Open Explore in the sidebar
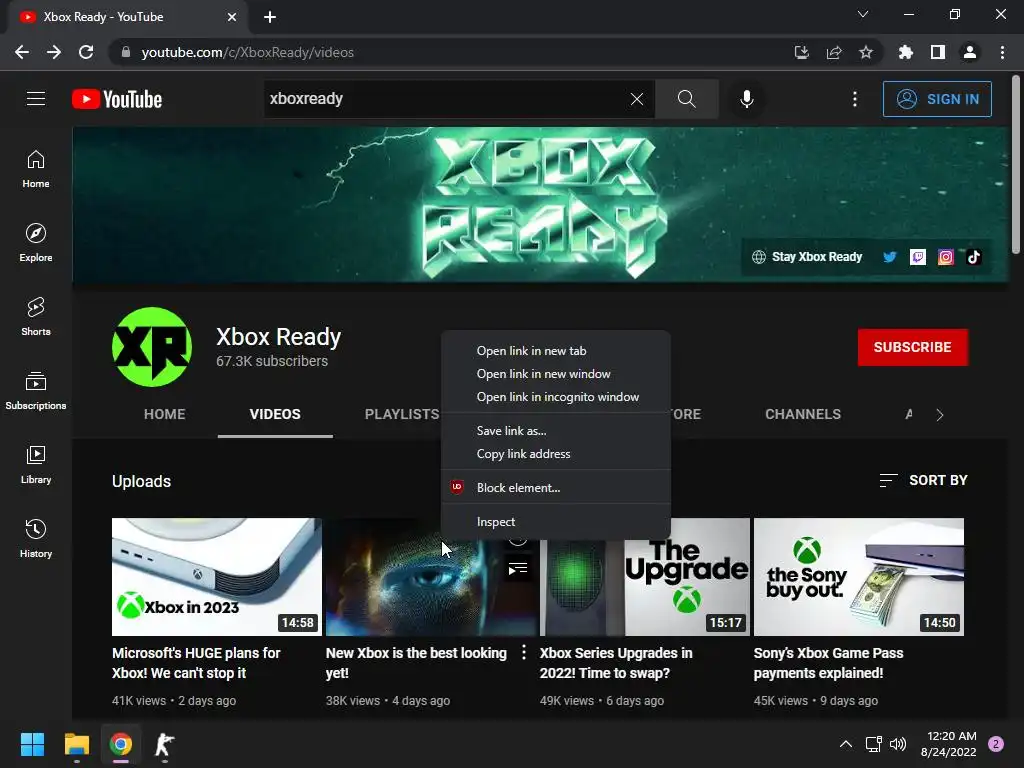This screenshot has width=1024, height=768. [x=36, y=243]
